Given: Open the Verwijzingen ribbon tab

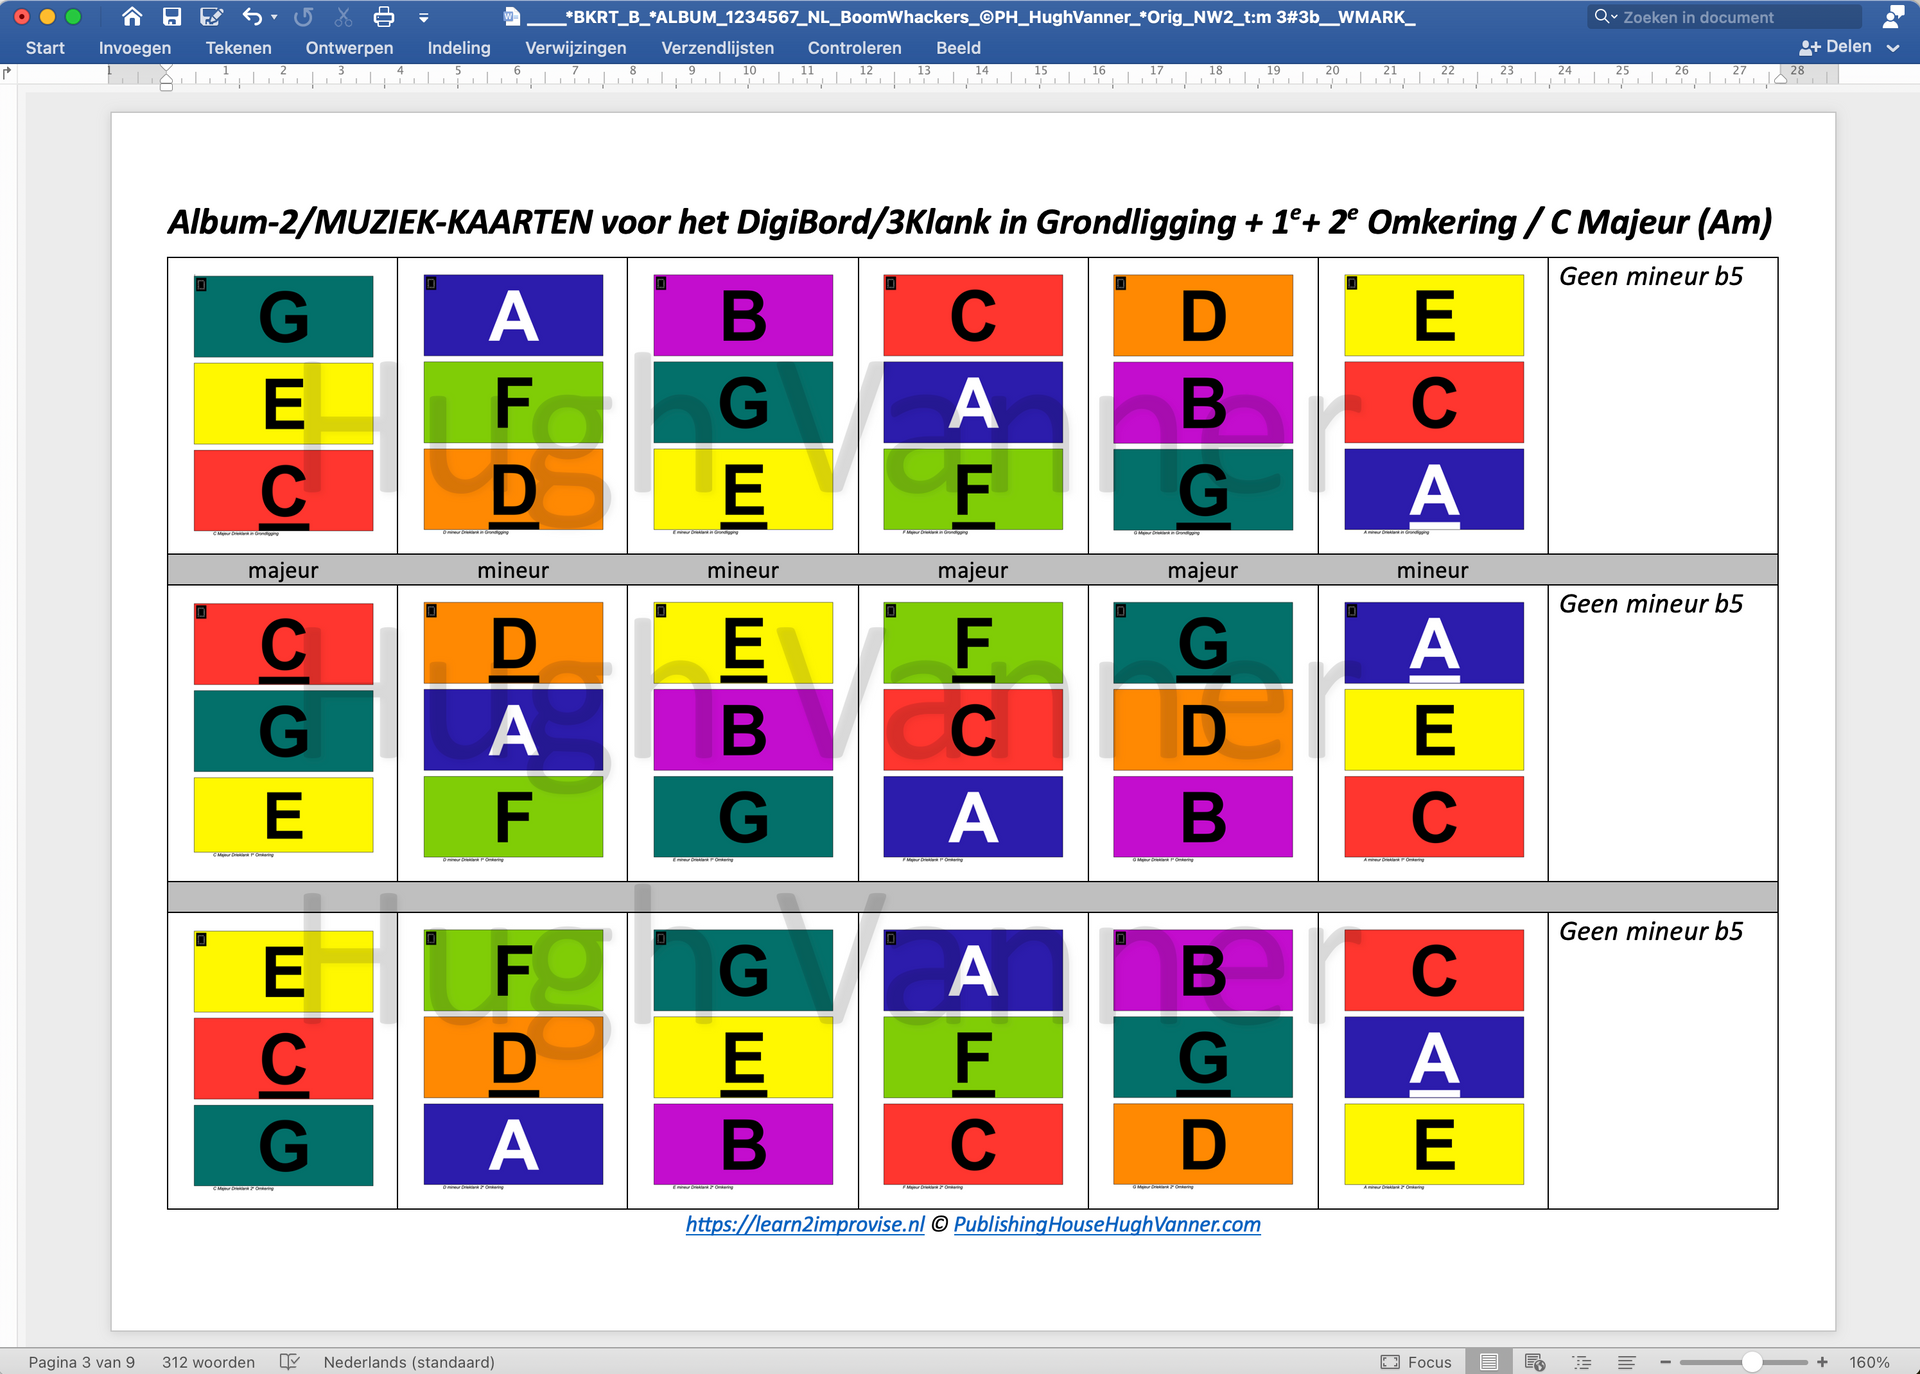Looking at the screenshot, I should click(576, 48).
